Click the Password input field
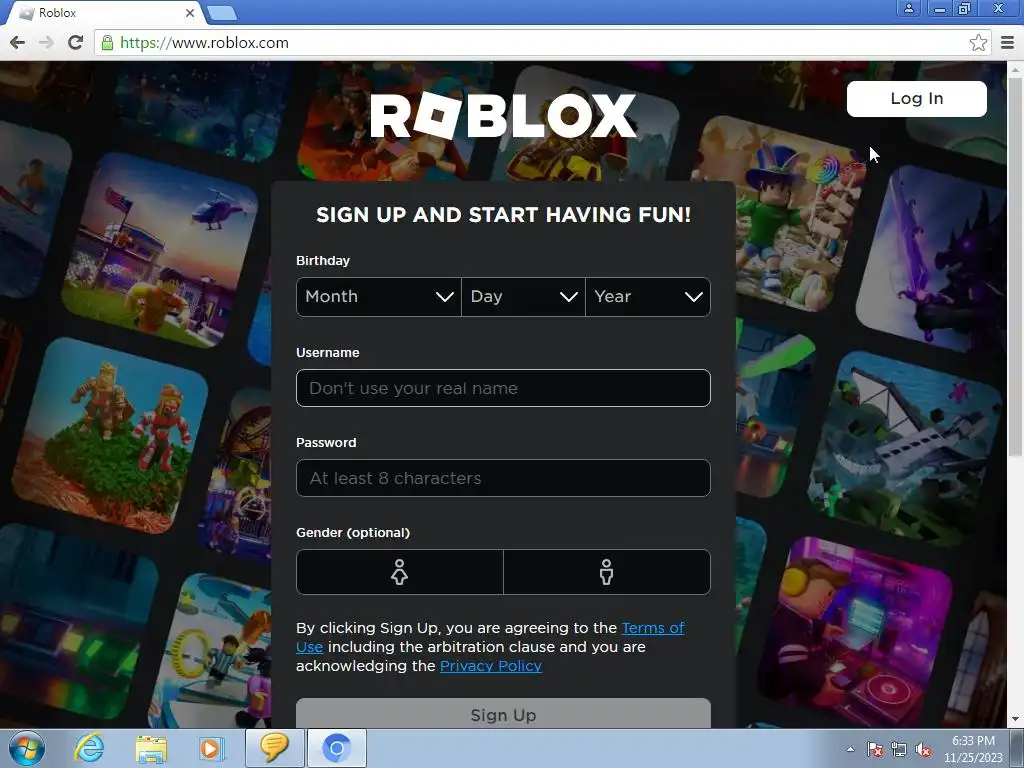Screen dimensions: 1024x768 pyautogui.click(x=503, y=478)
